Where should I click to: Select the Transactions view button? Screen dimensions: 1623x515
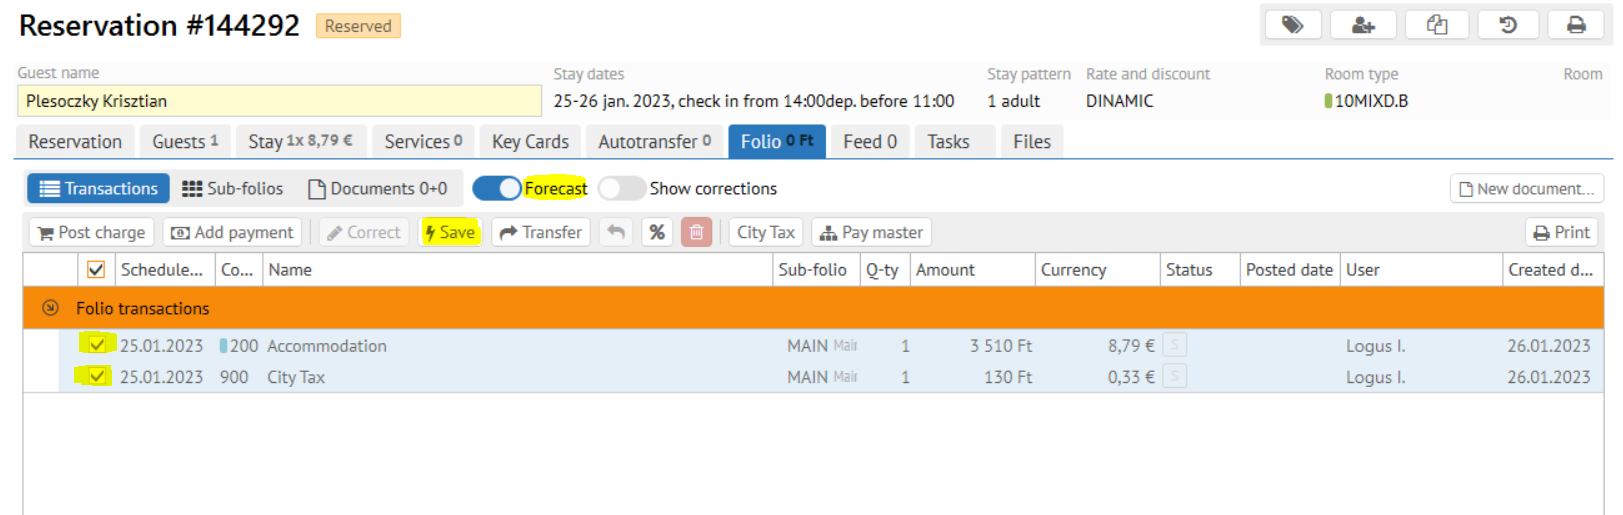[x=98, y=188]
